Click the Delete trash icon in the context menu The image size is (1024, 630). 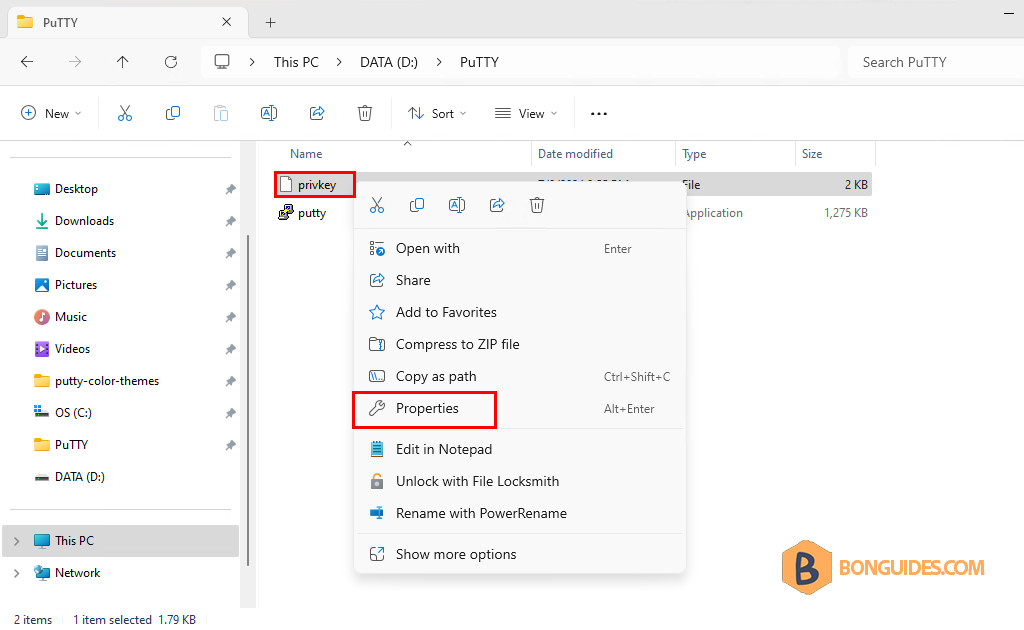537,206
